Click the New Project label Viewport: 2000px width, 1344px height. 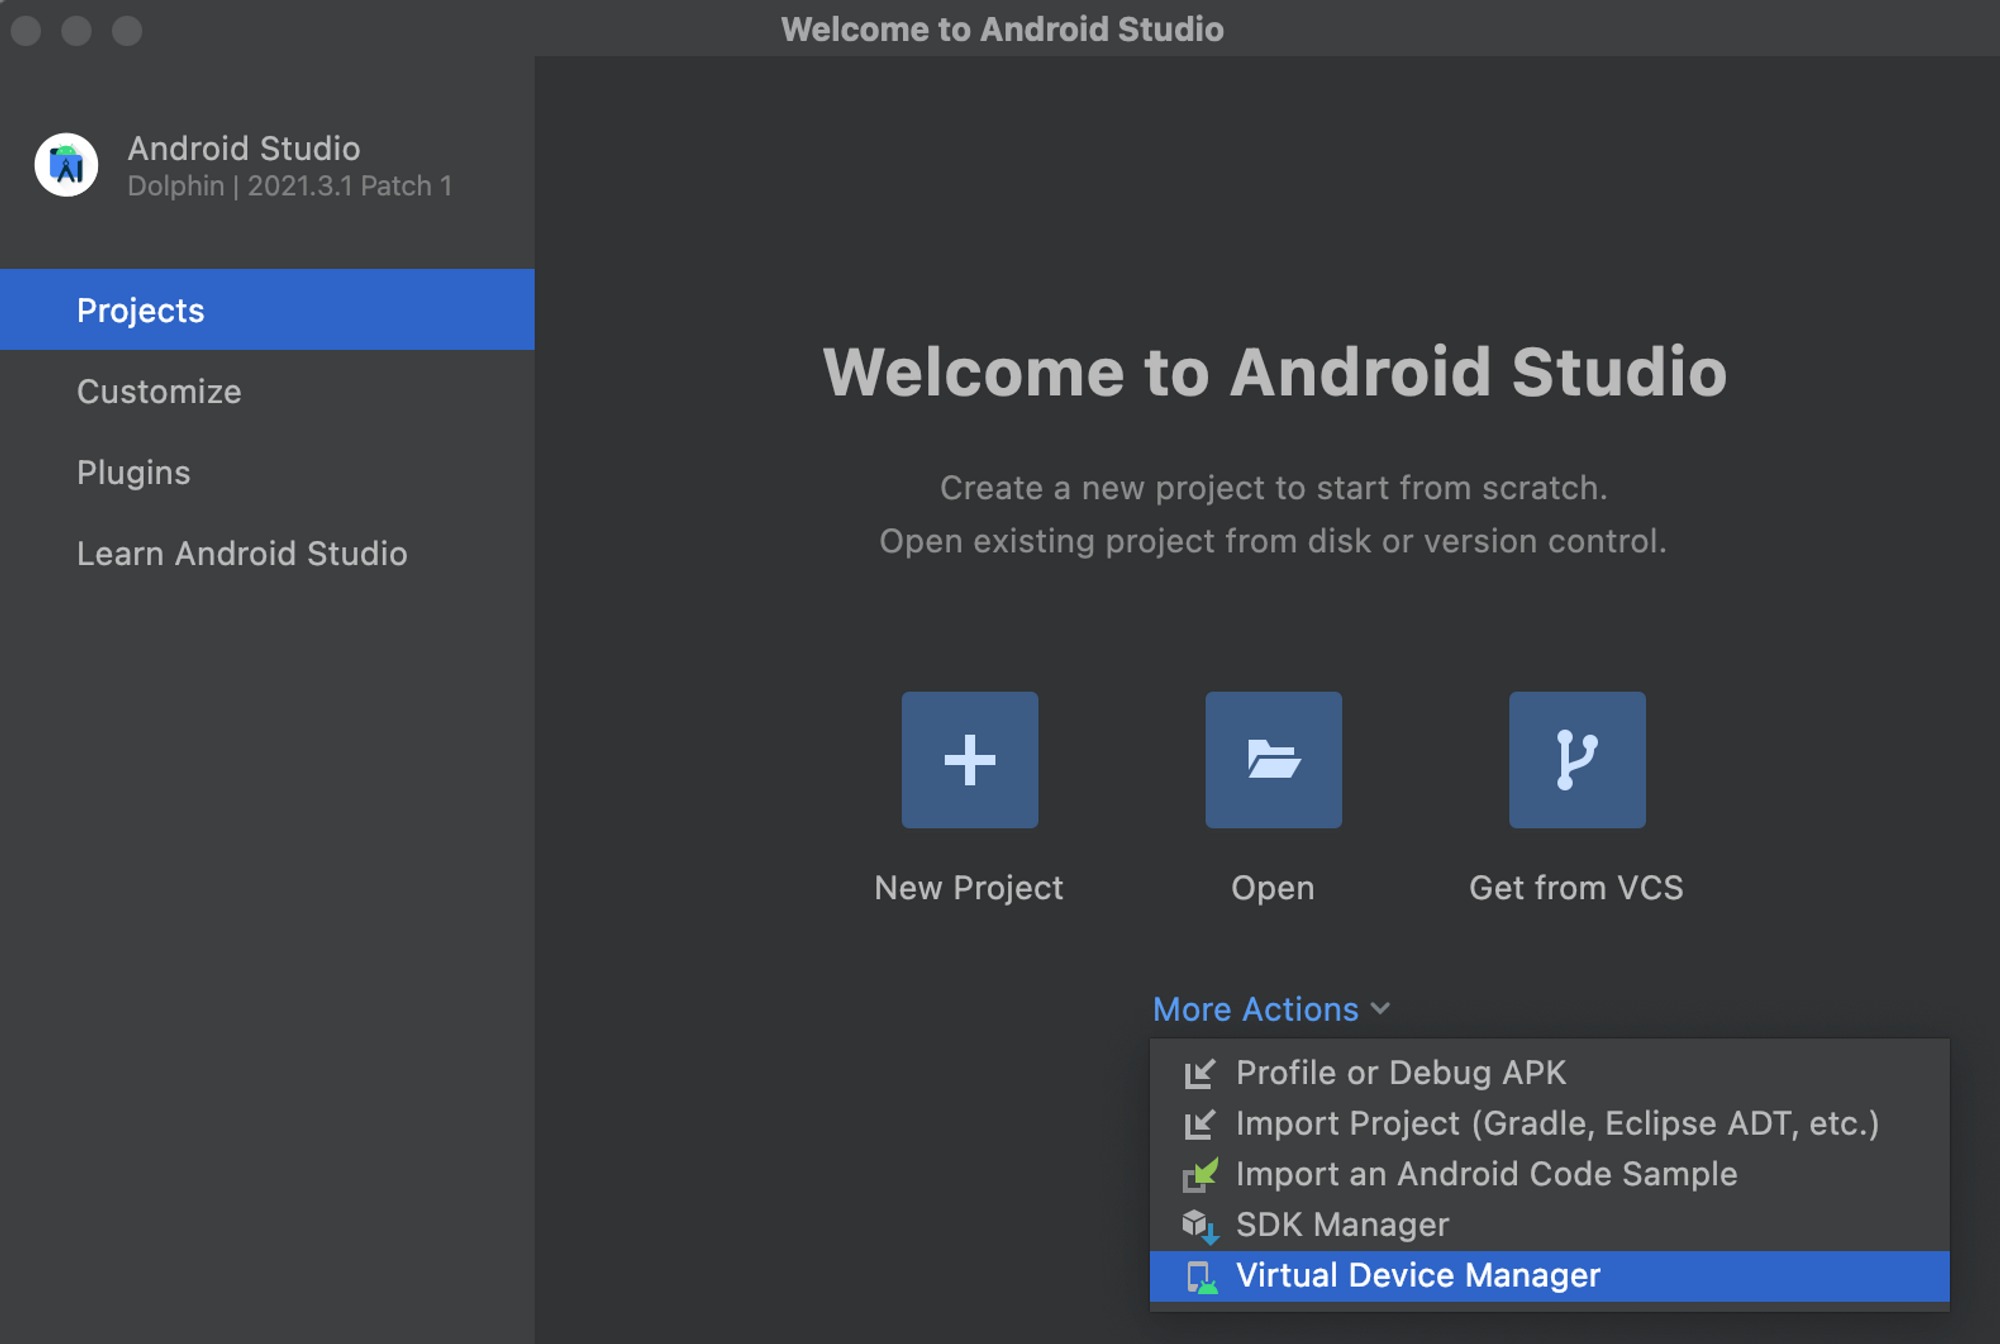point(968,888)
